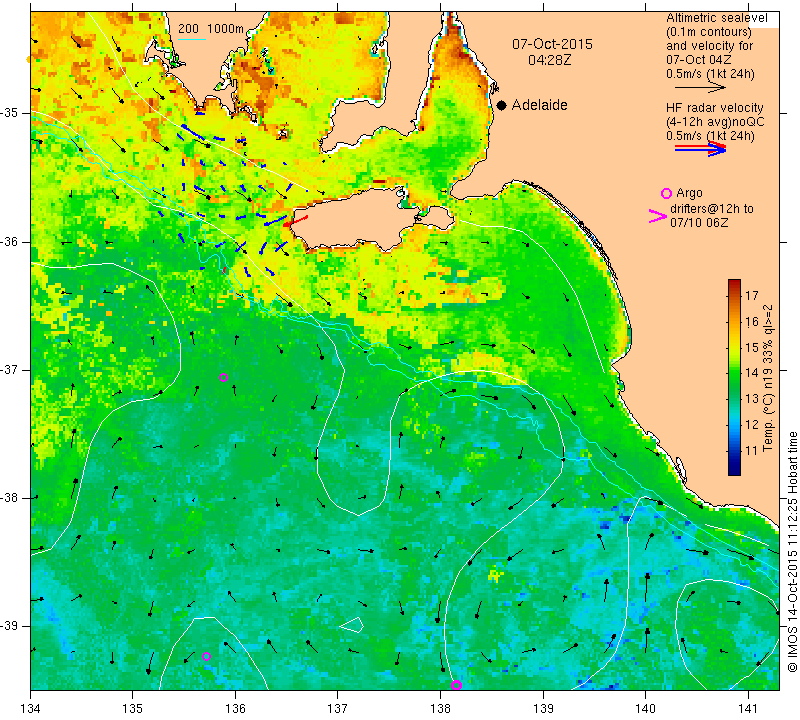This screenshot has width=800, height=720.
Task: Click 'drifters@12h to' legend text
Action: point(712,209)
